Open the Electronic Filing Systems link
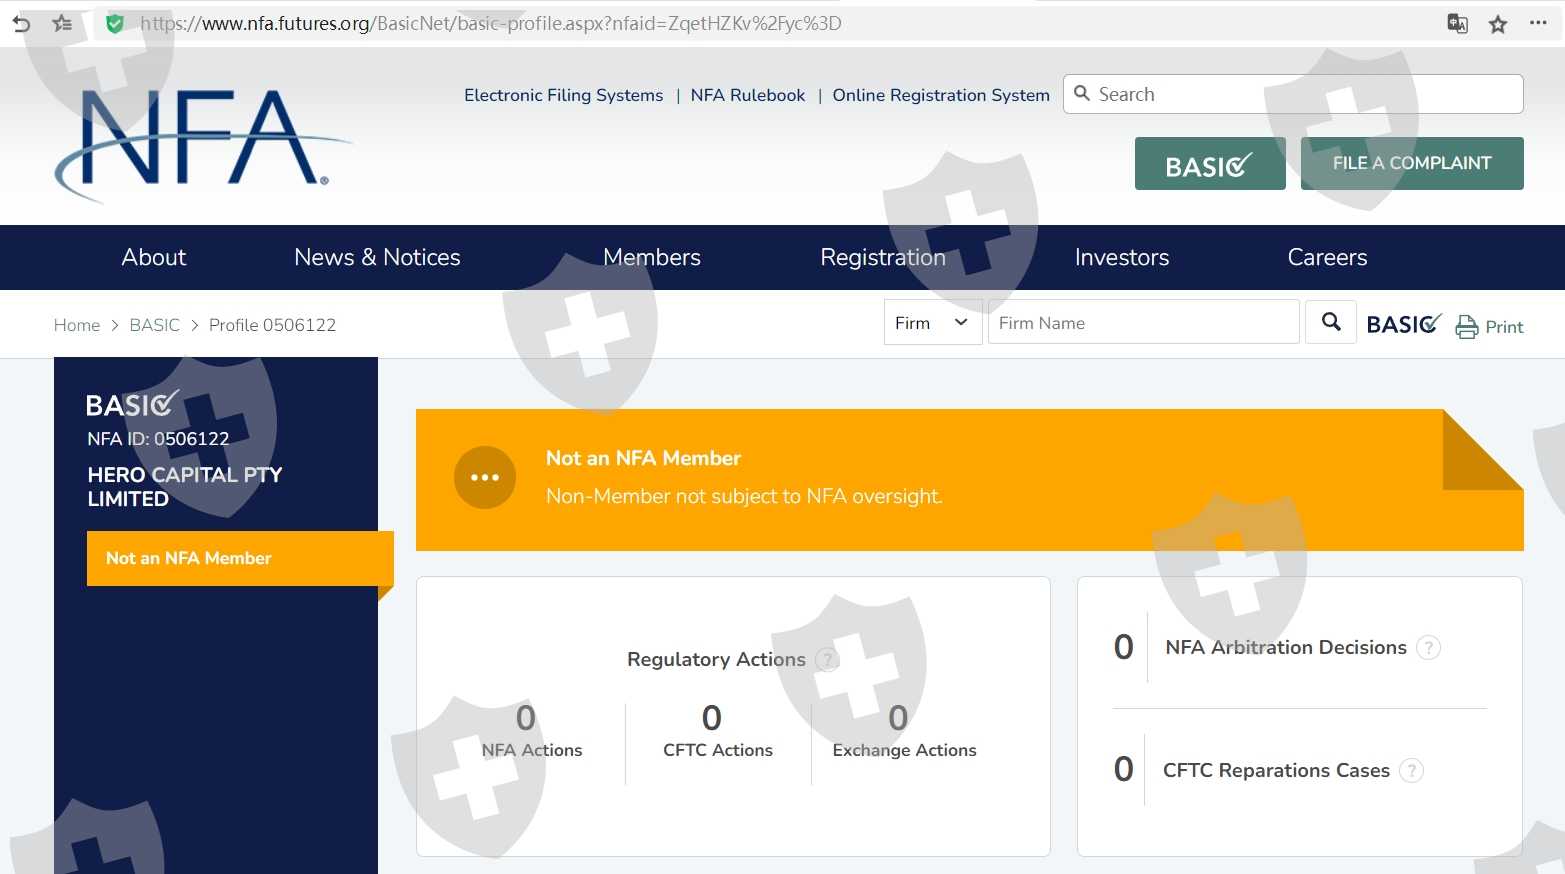 (x=563, y=95)
